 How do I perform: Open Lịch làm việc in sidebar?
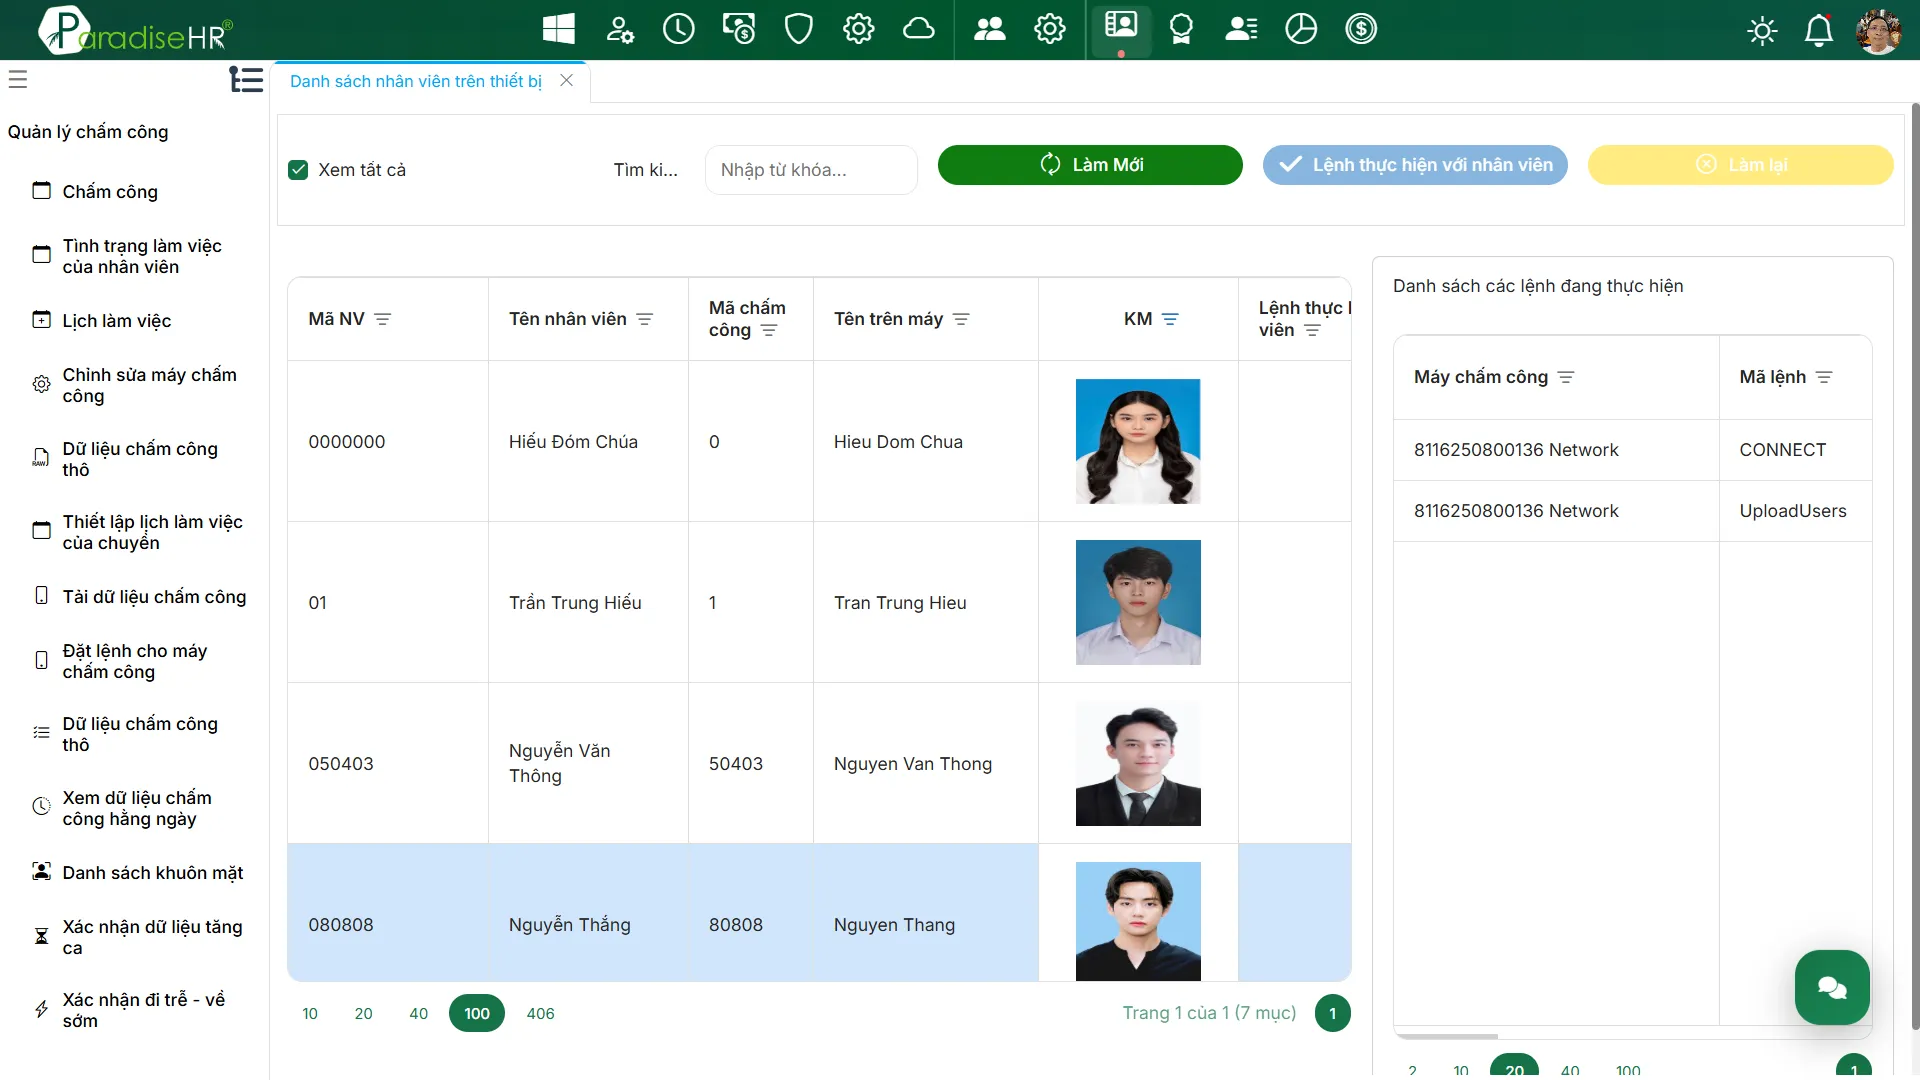pyautogui.click(x=116, y=321)
